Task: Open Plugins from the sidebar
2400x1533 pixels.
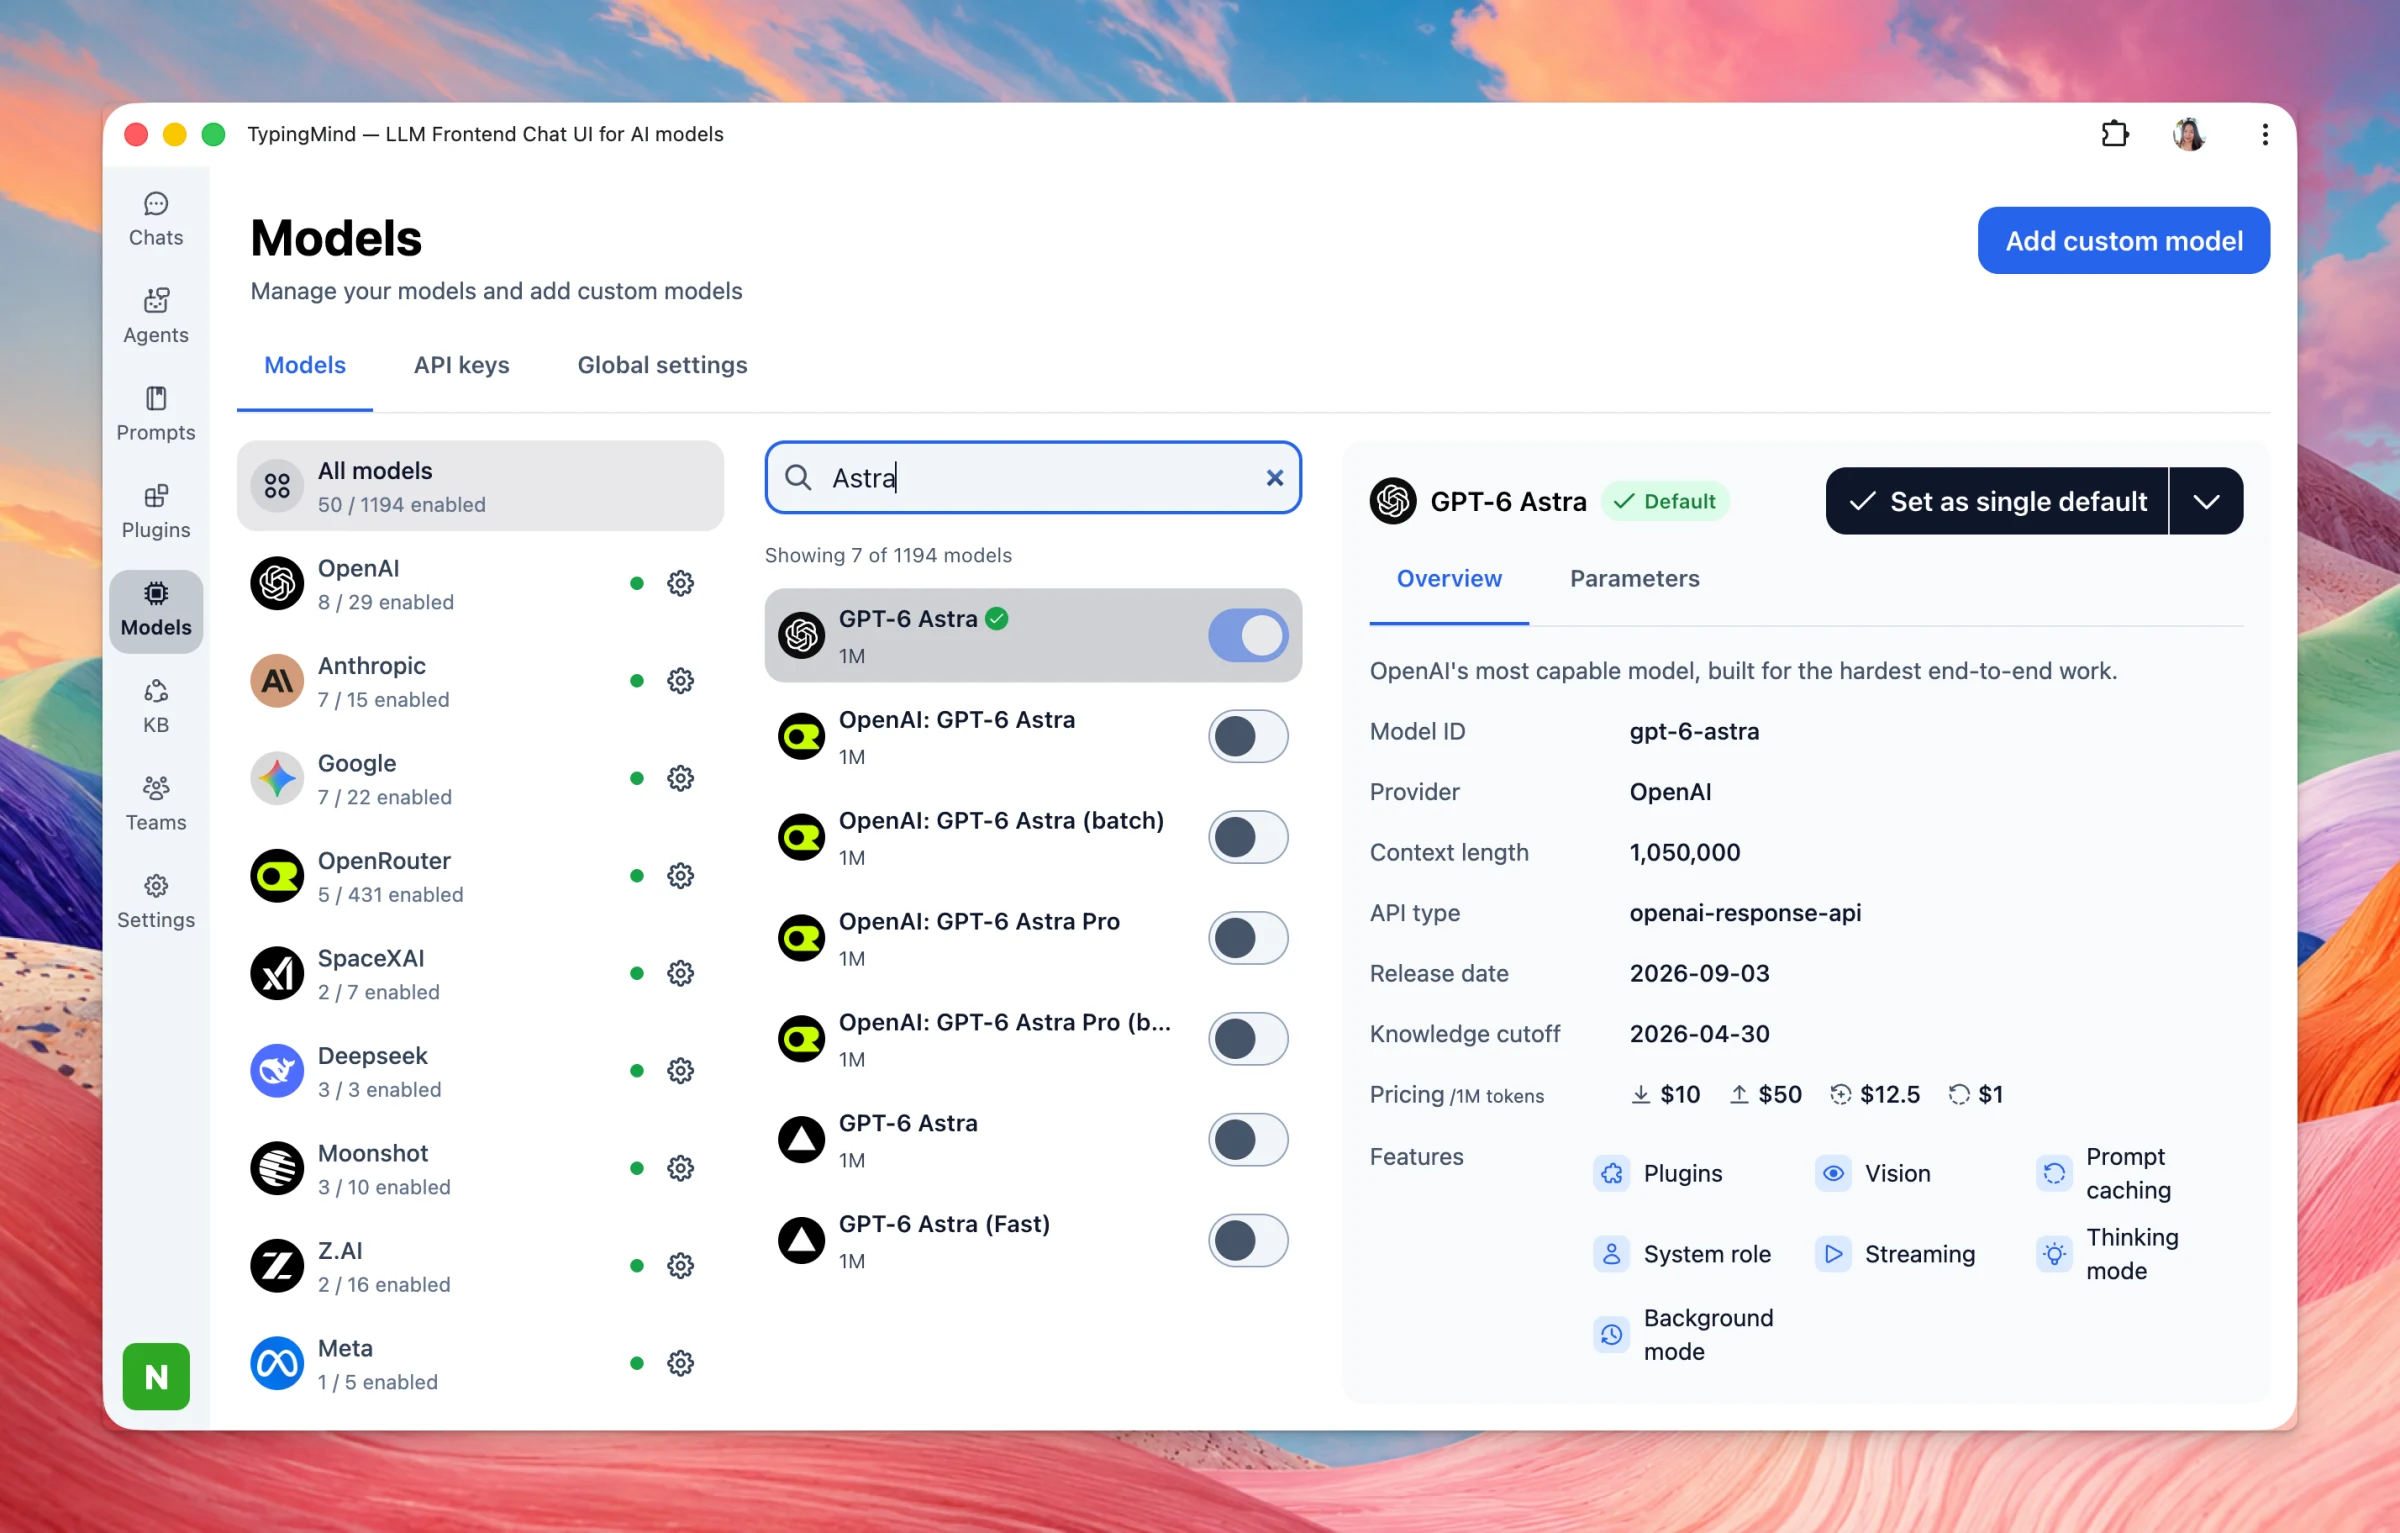Action: [x=156, y=511]
